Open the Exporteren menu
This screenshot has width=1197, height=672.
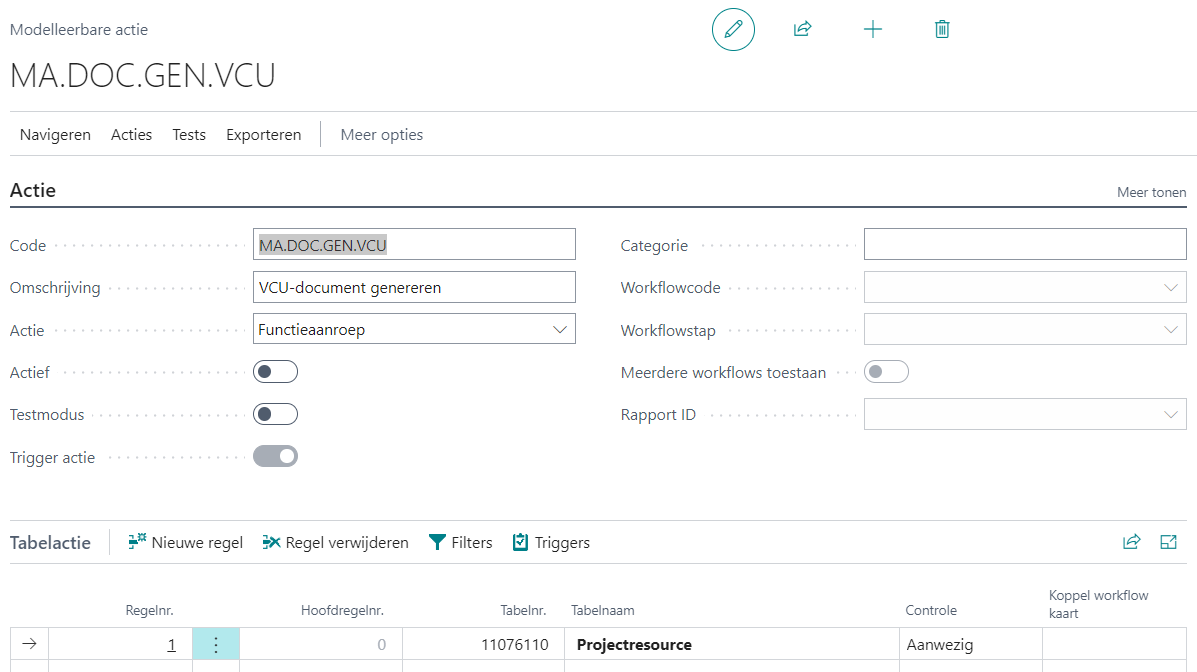click(x=263, y=134)
